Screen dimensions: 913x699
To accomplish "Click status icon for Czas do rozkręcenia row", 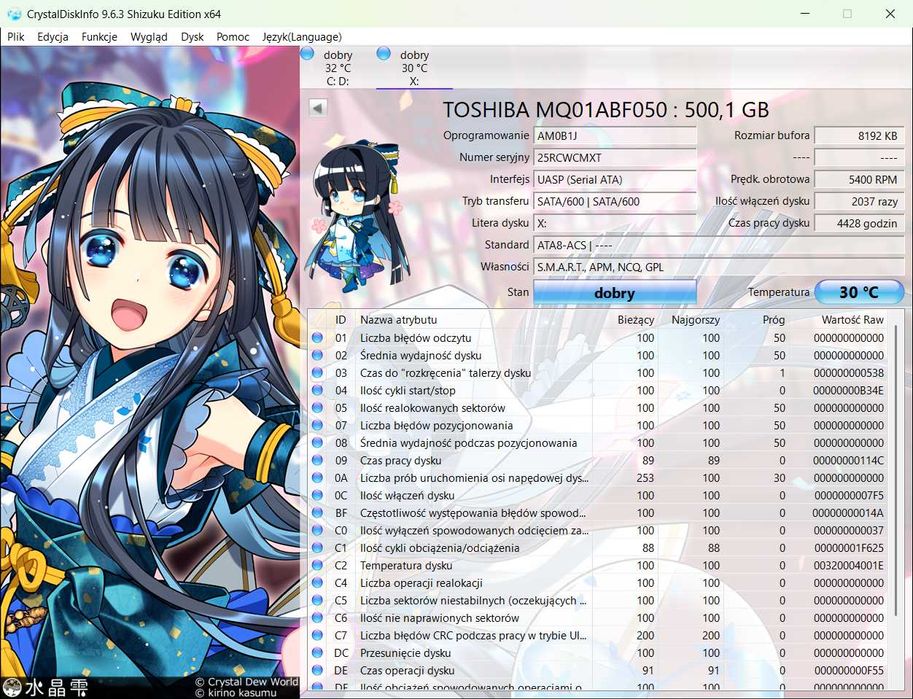I will (x=317, y=372).
